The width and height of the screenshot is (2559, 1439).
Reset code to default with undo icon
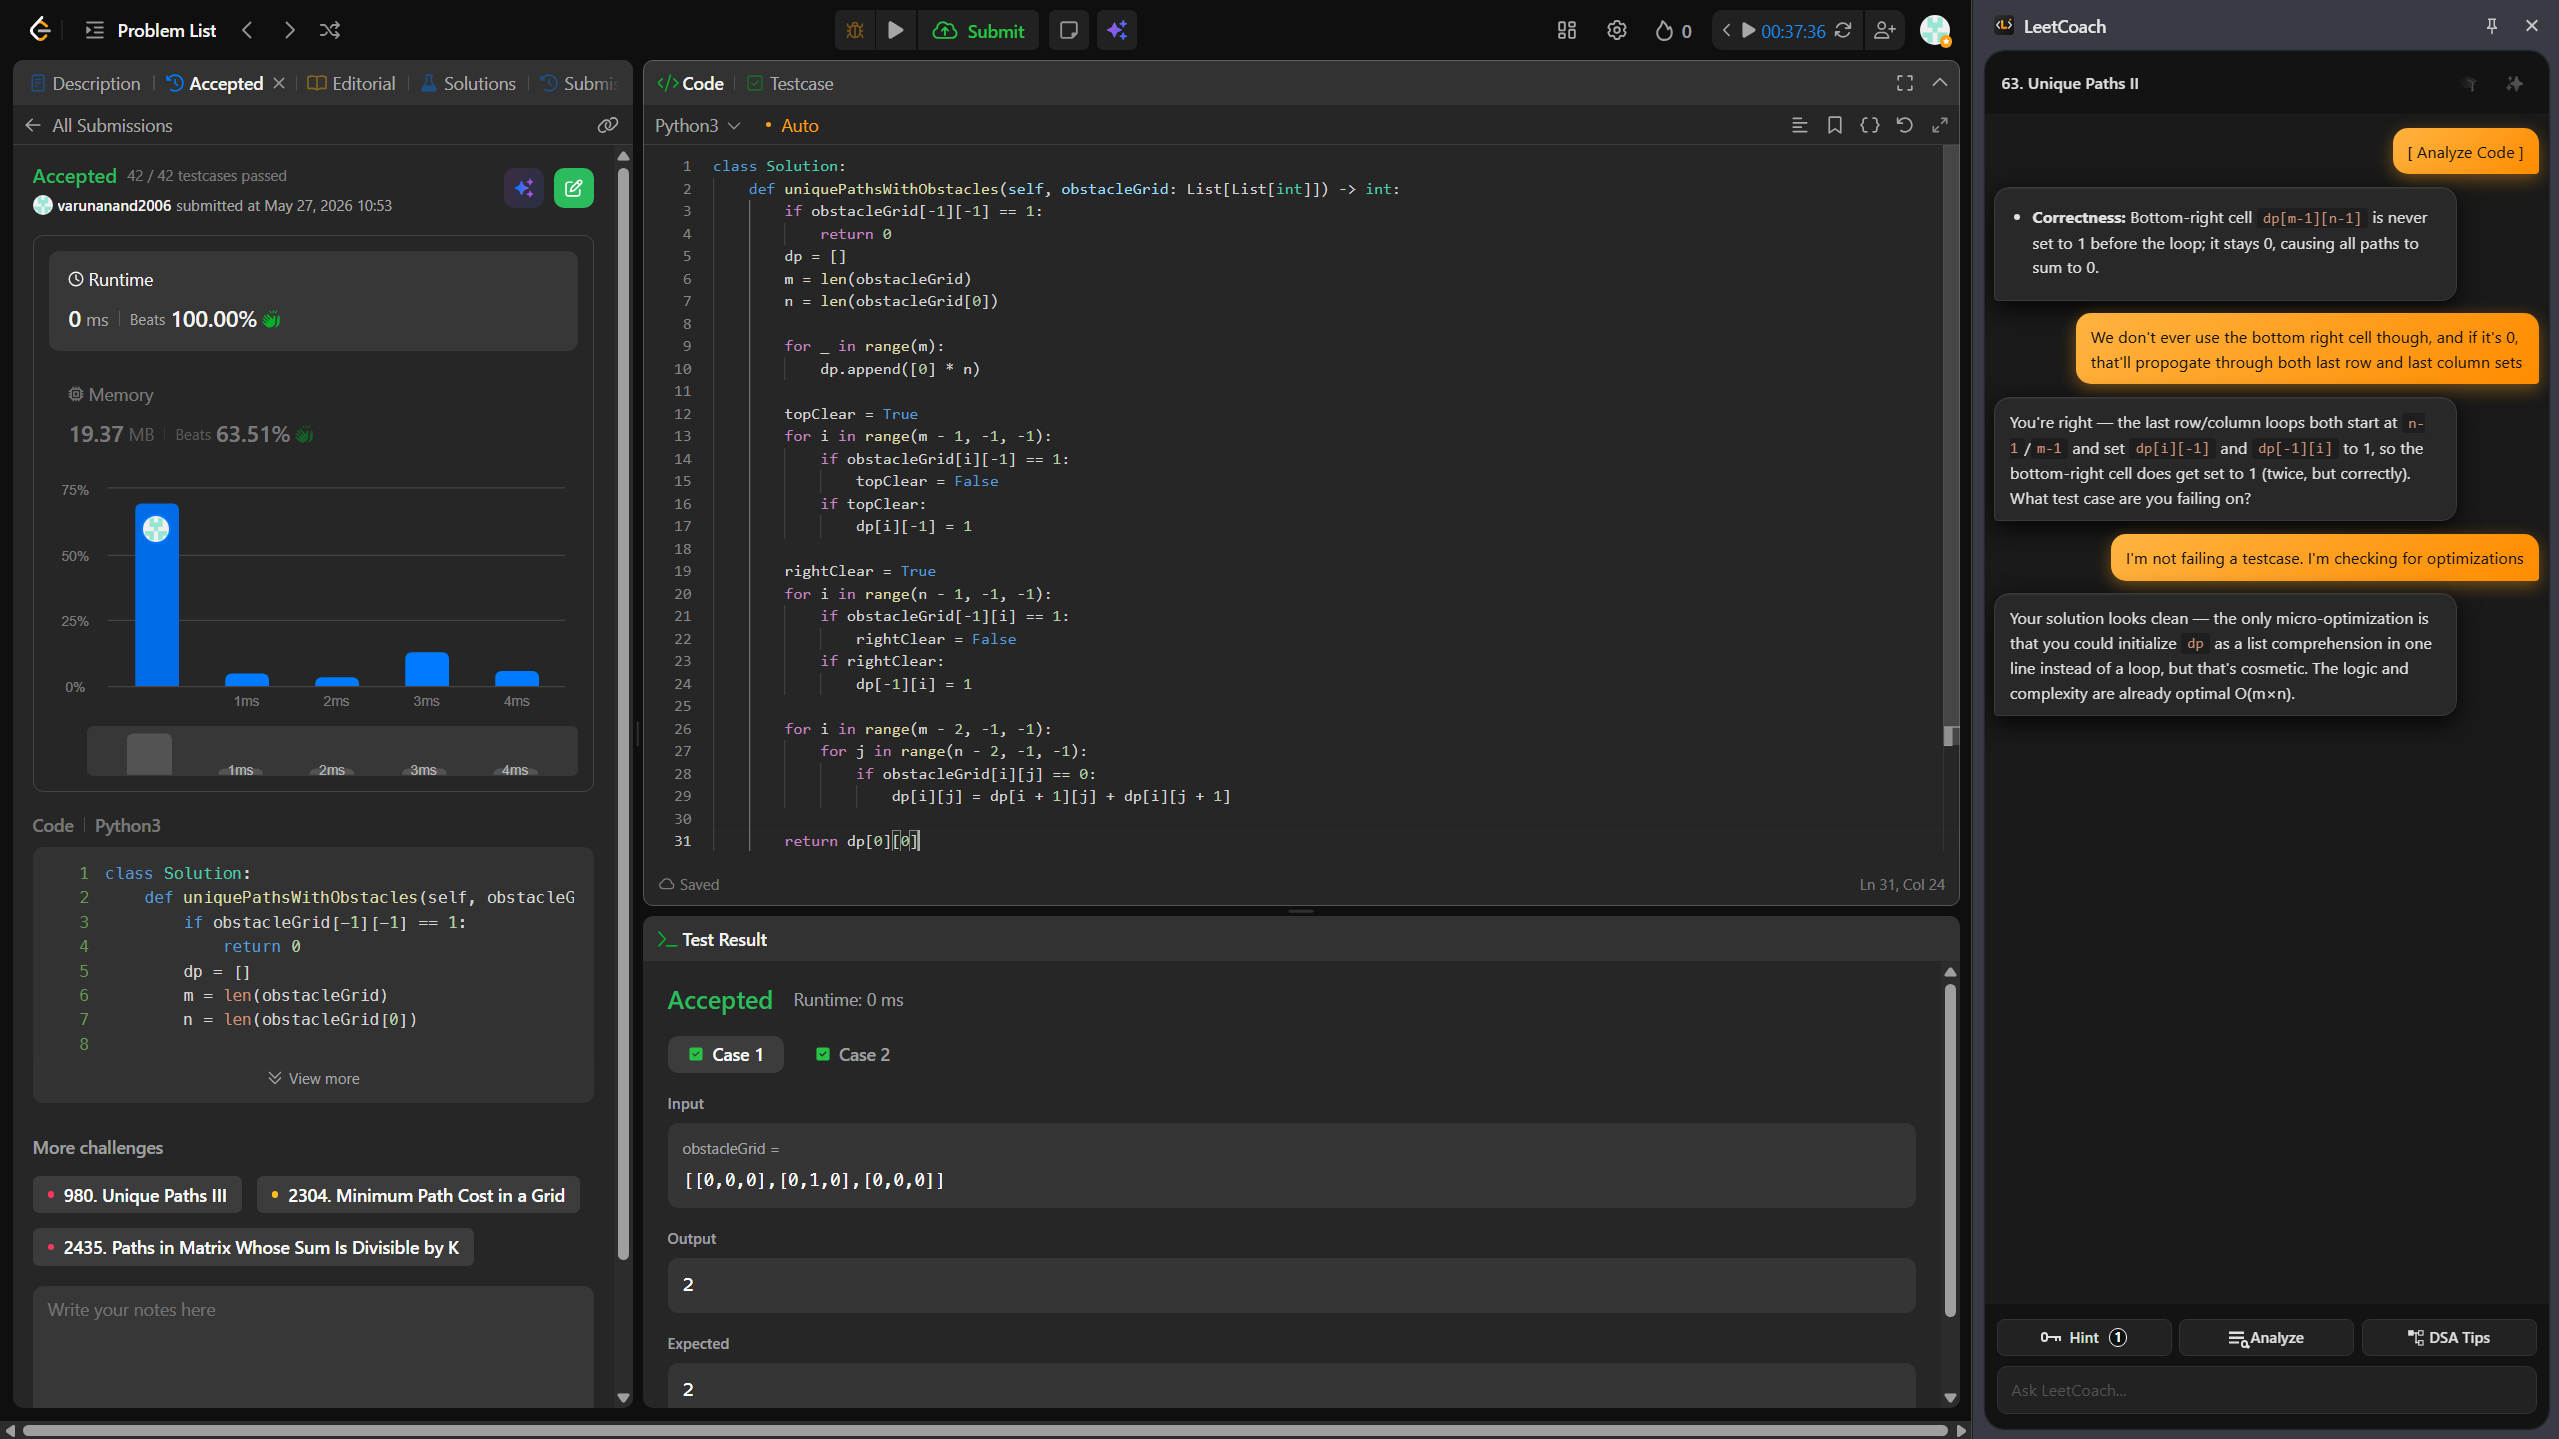tap(1904, 126)
